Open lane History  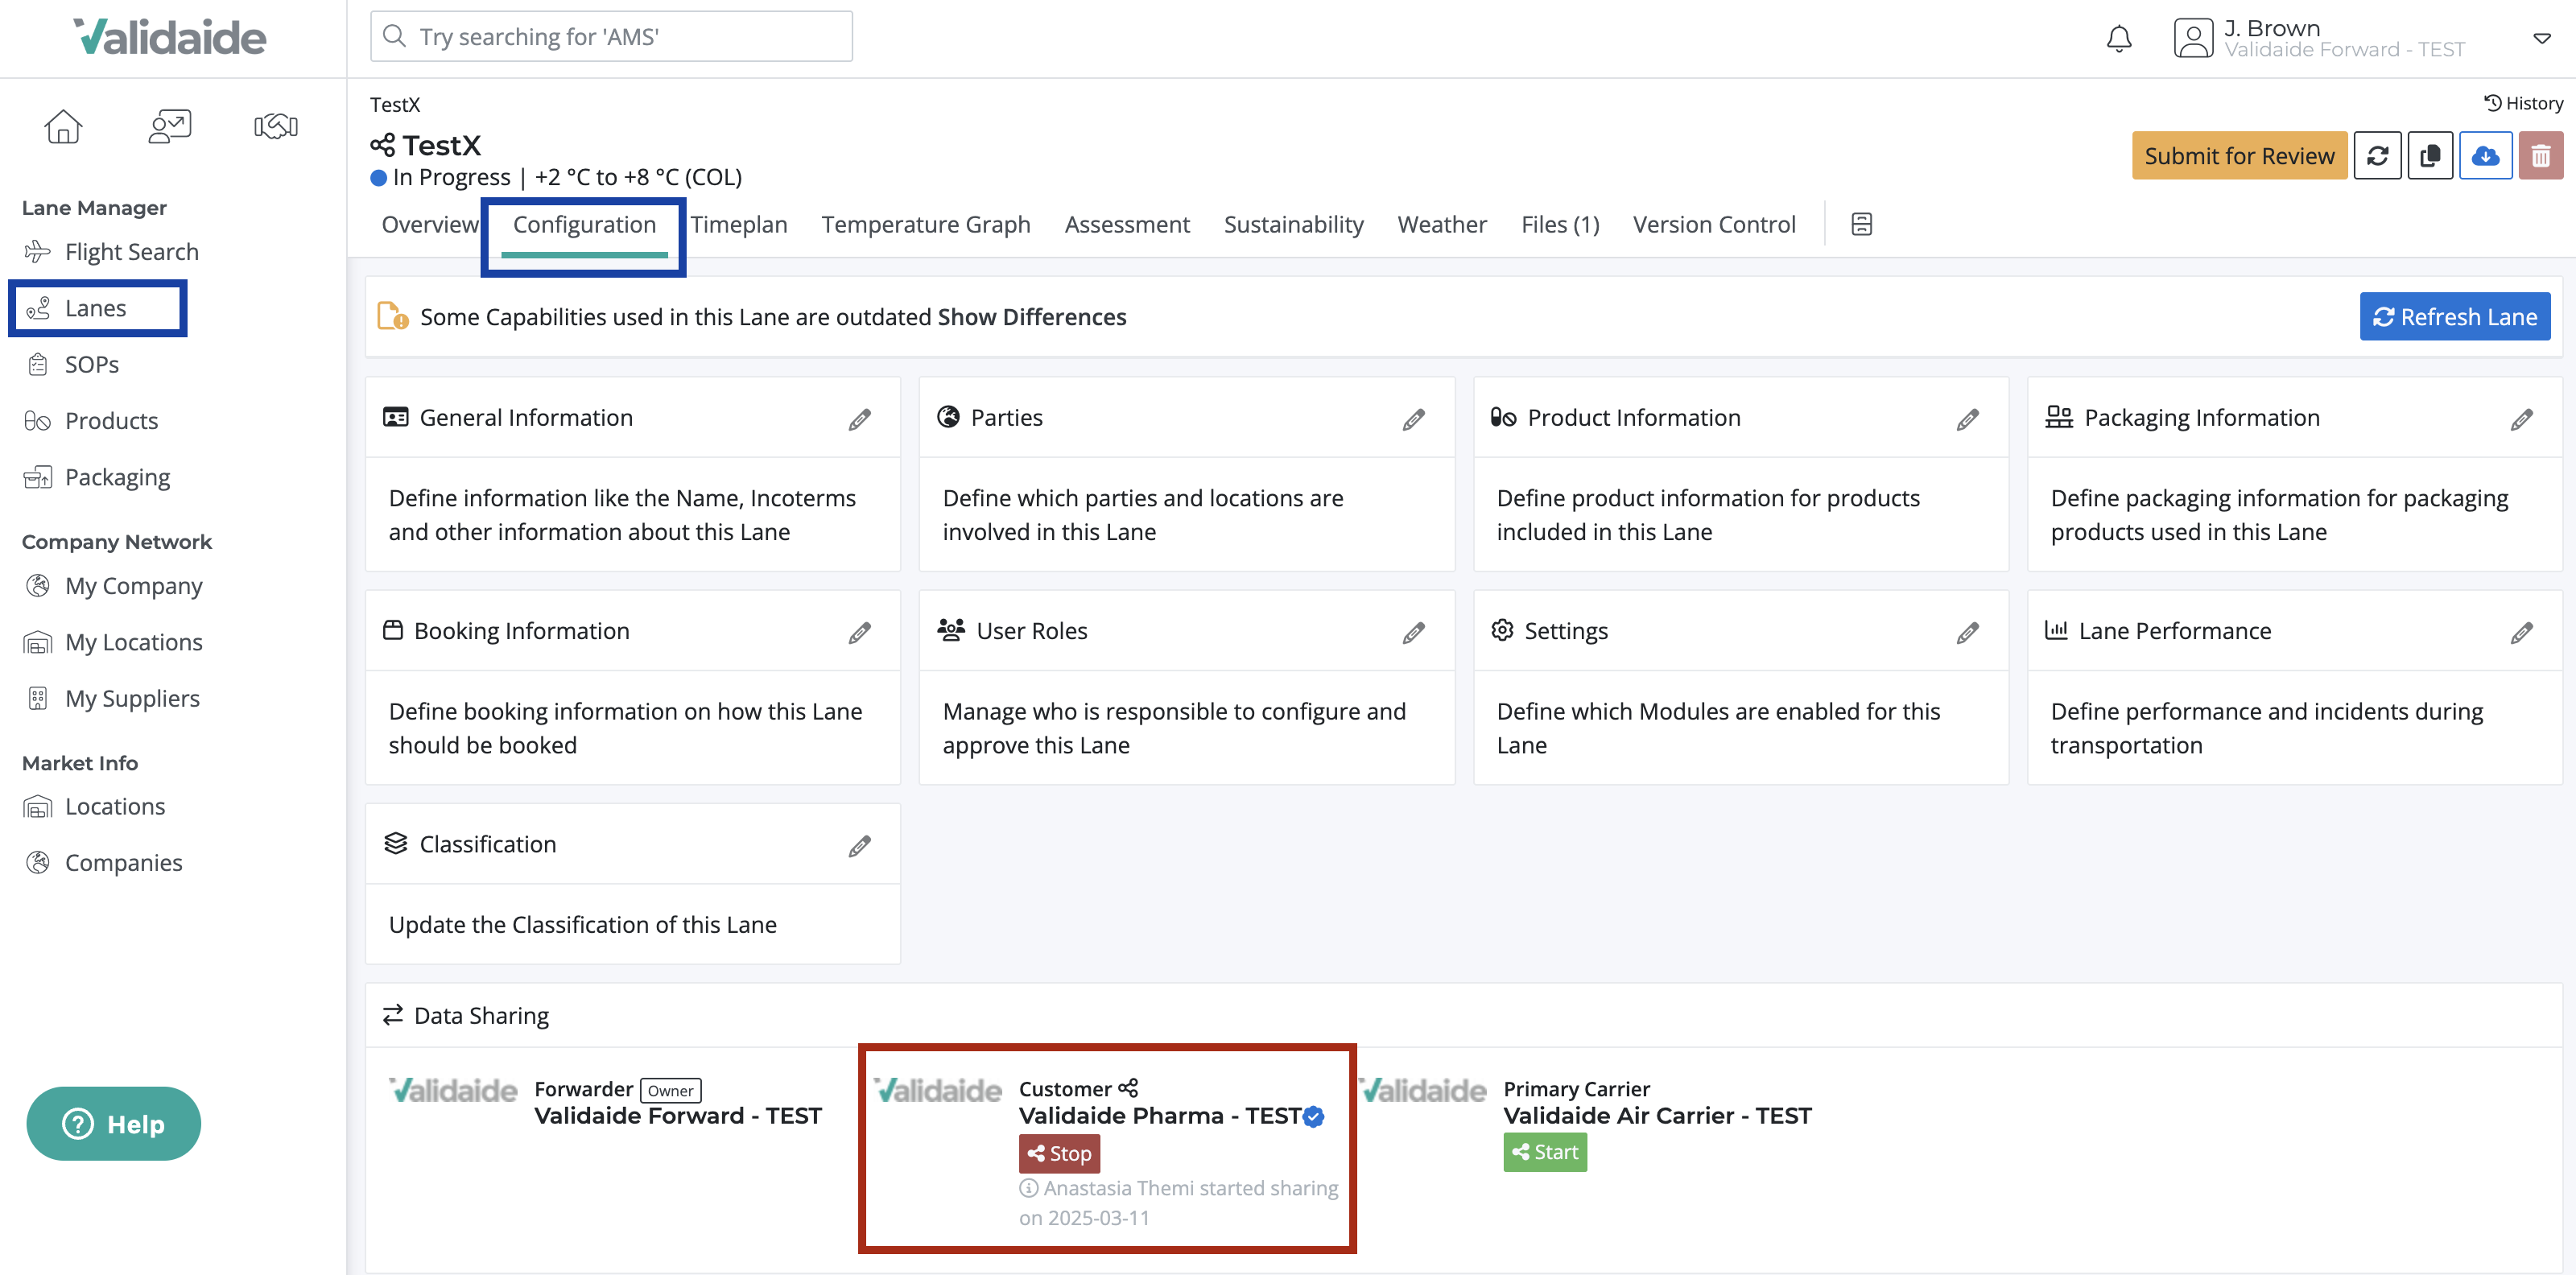click(x=2524, y=103)
